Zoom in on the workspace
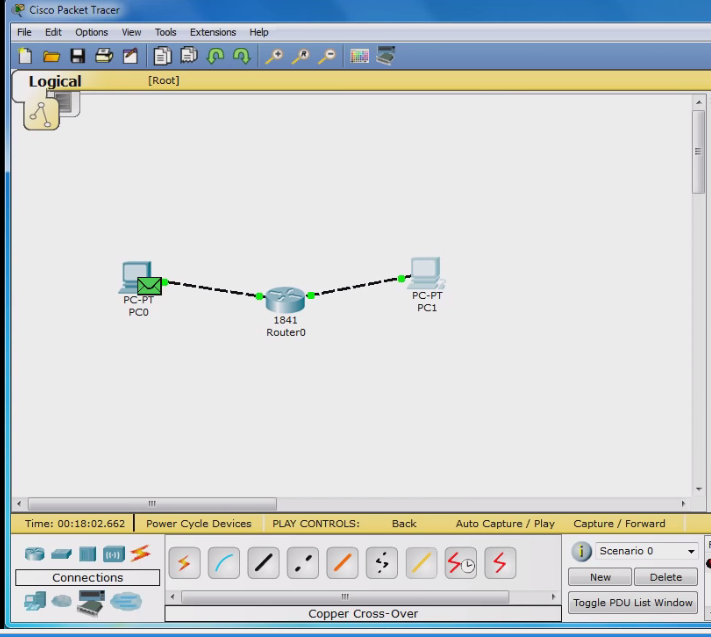Image resolution: width=711 pixels, height=637 pixels. (274, 56)
